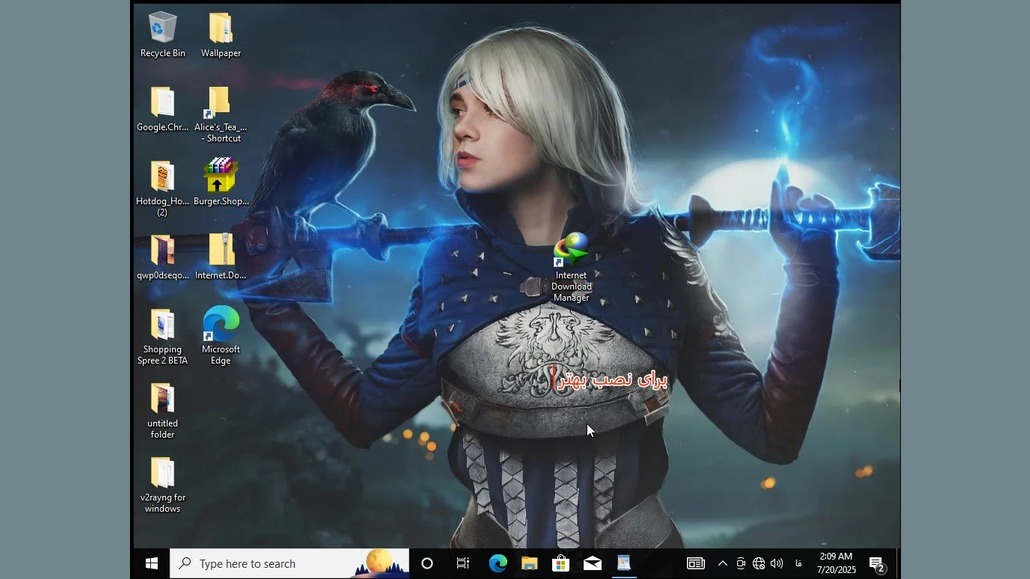Open News and interests taskbar widget
Viewport: 1030px width, 579px height.
[696, 563]
